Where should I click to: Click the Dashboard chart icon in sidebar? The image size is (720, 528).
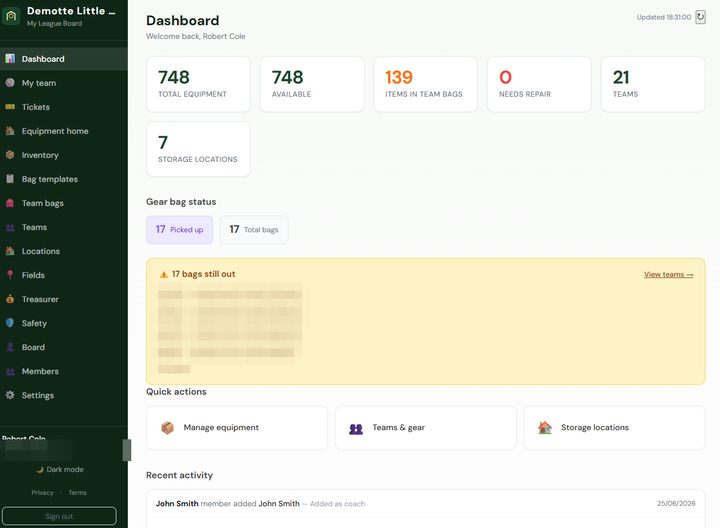tap(10, 58)
